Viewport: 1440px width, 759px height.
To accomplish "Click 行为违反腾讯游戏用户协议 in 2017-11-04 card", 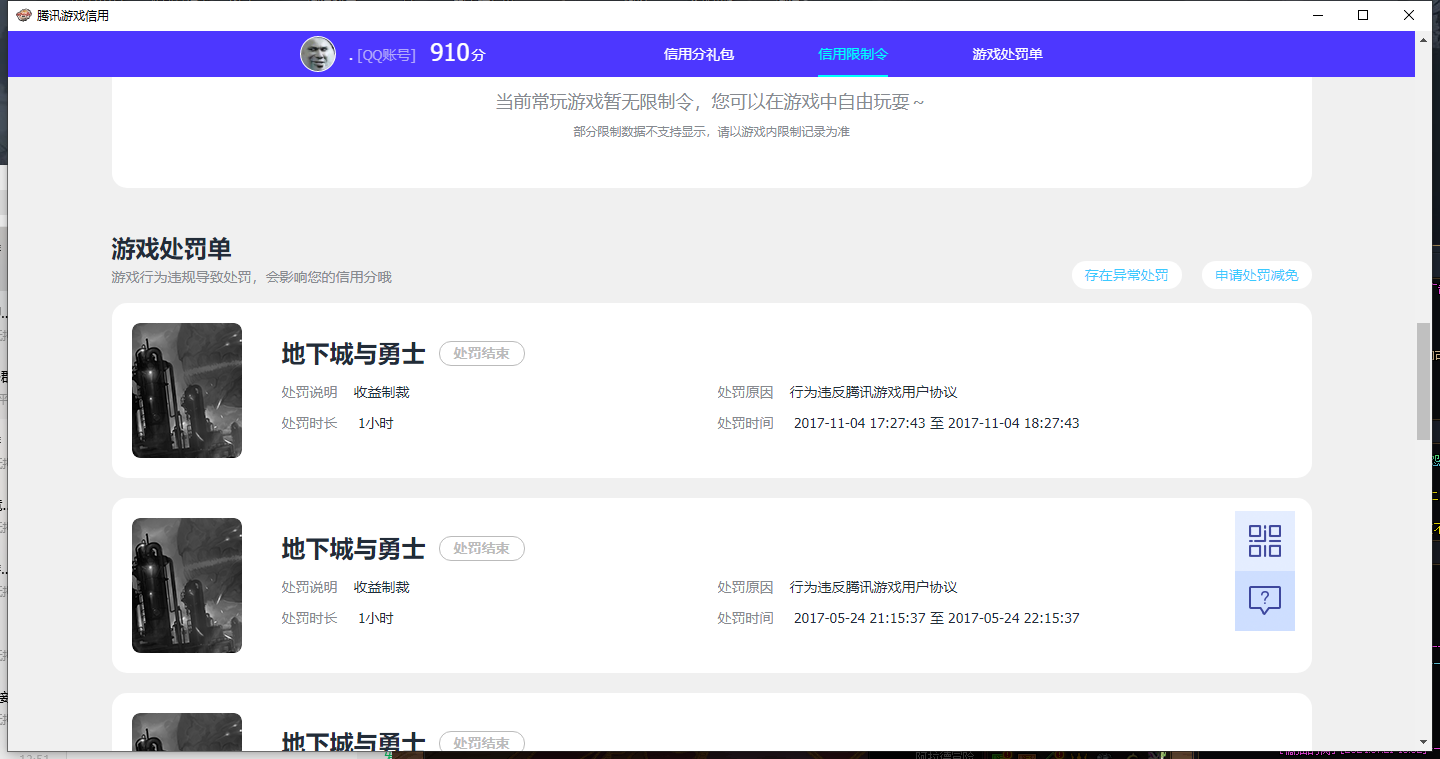I will click(874, 392).
